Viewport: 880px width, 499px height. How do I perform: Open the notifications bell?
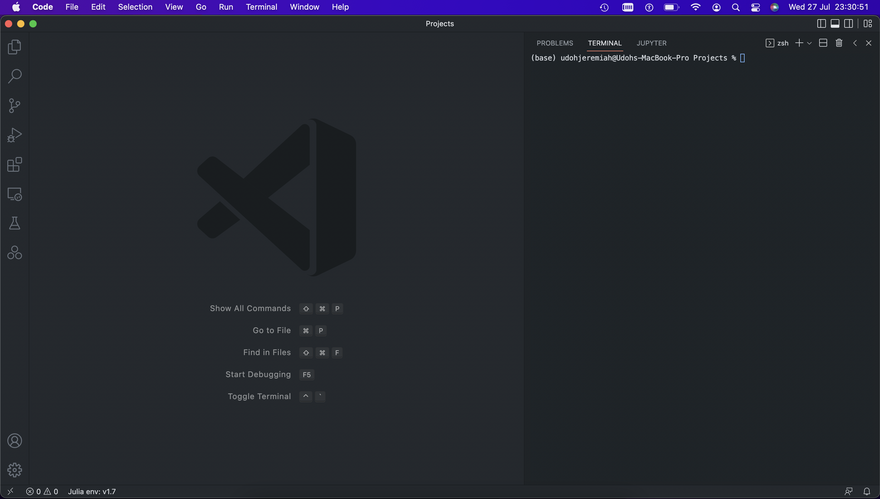pos(867,491)
